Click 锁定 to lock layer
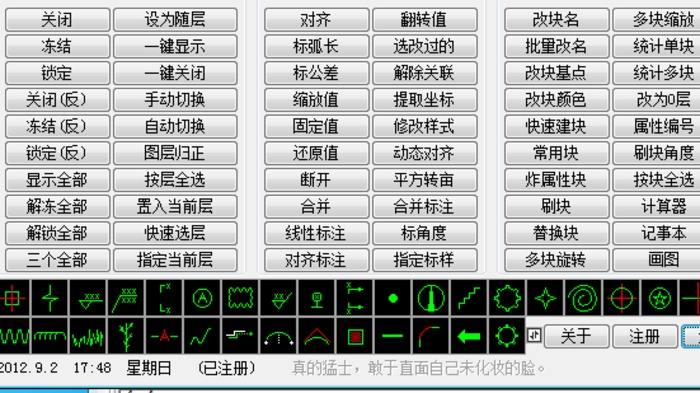The image size is (700, 393). tap(57, 73)
